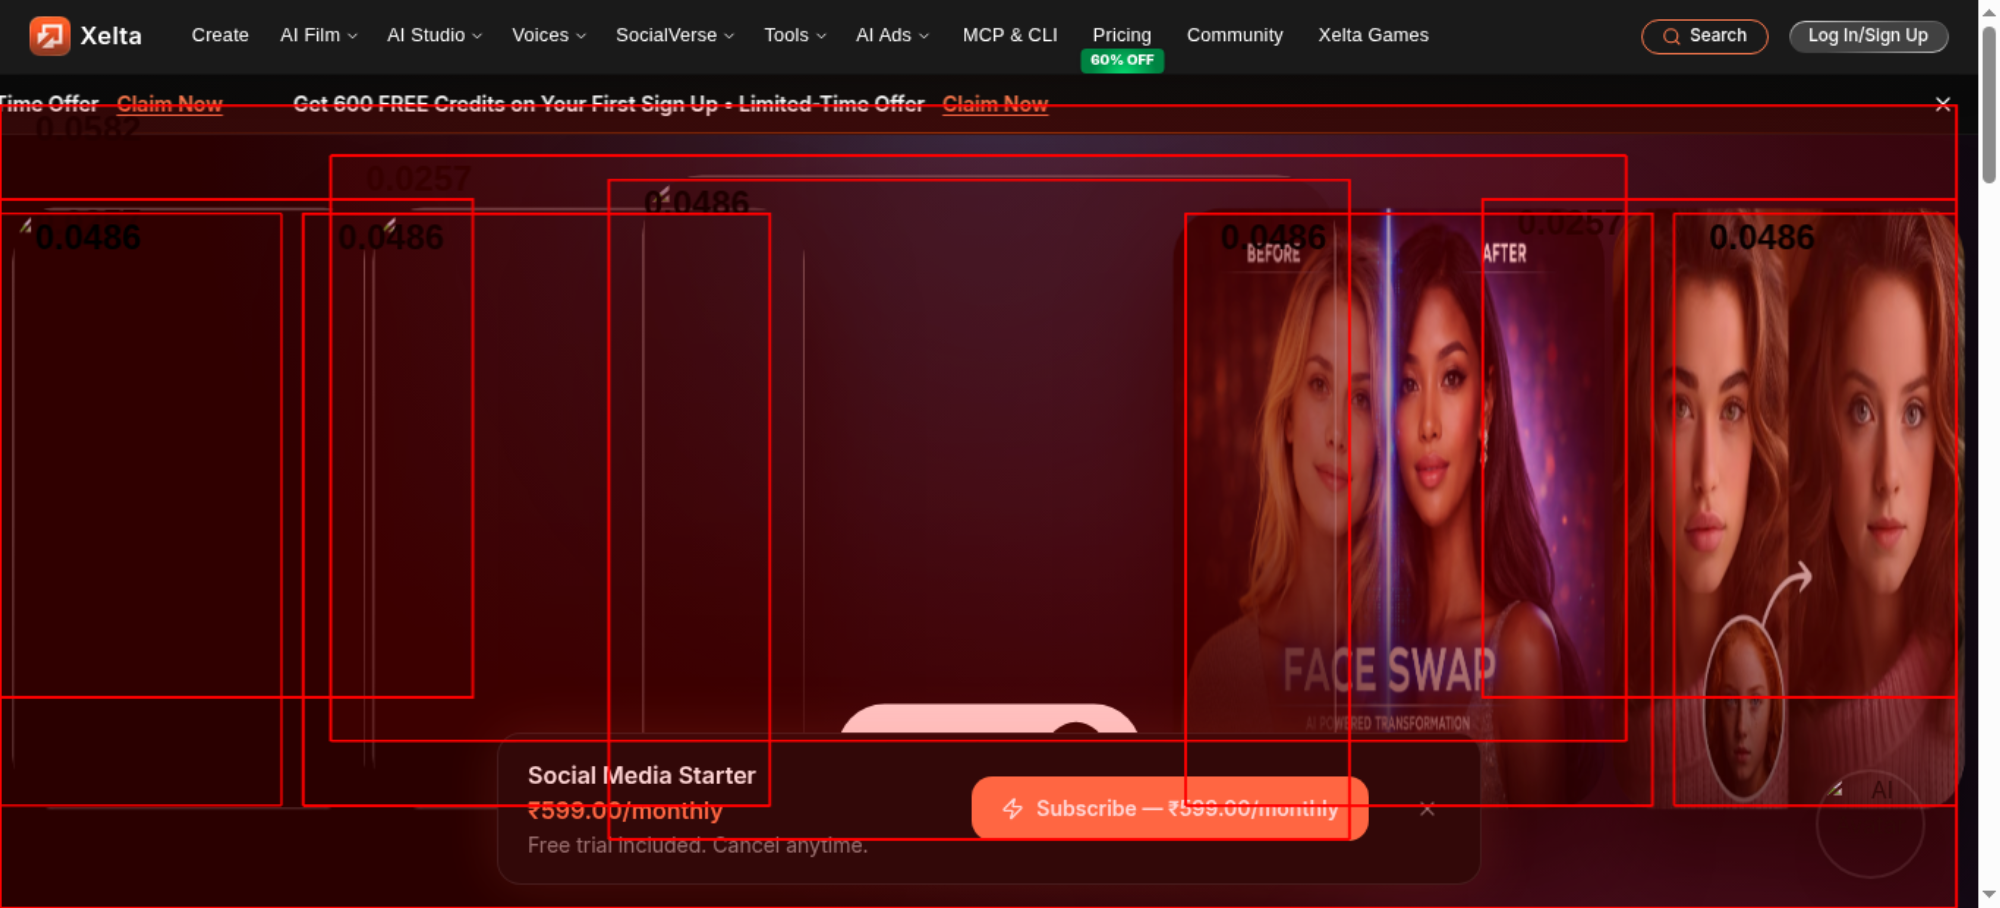Open the Pricing page
This screenshot has width=2000, height=908.
pyautogui.click(x=1122, y=35)
